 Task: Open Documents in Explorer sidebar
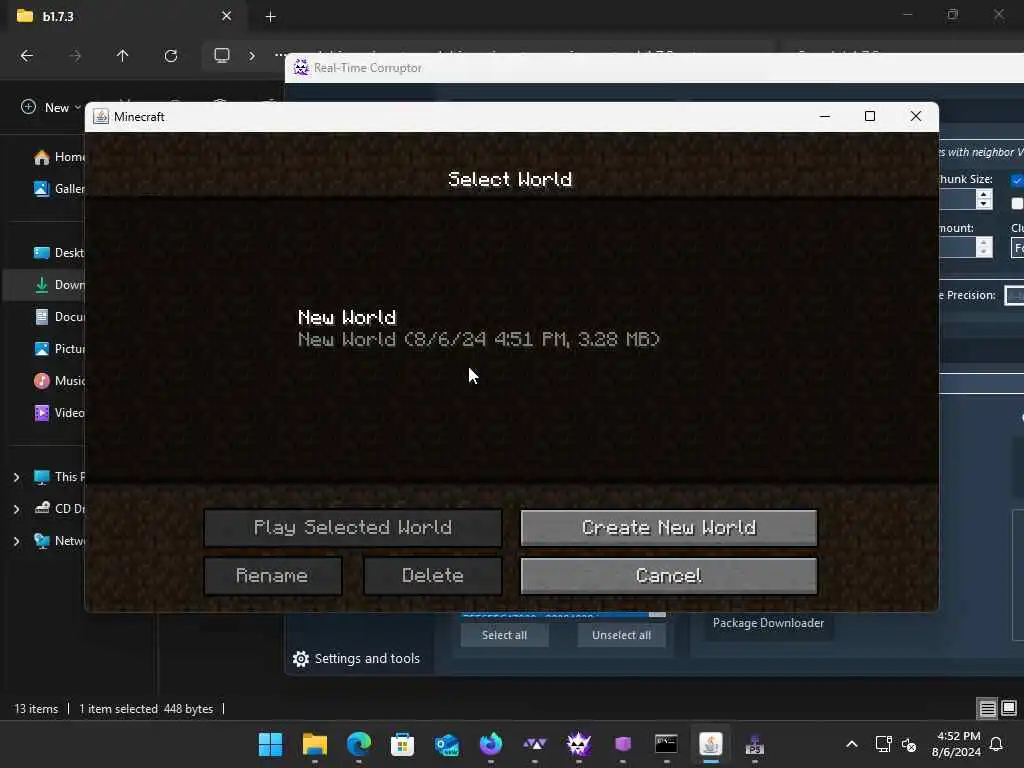59,317
